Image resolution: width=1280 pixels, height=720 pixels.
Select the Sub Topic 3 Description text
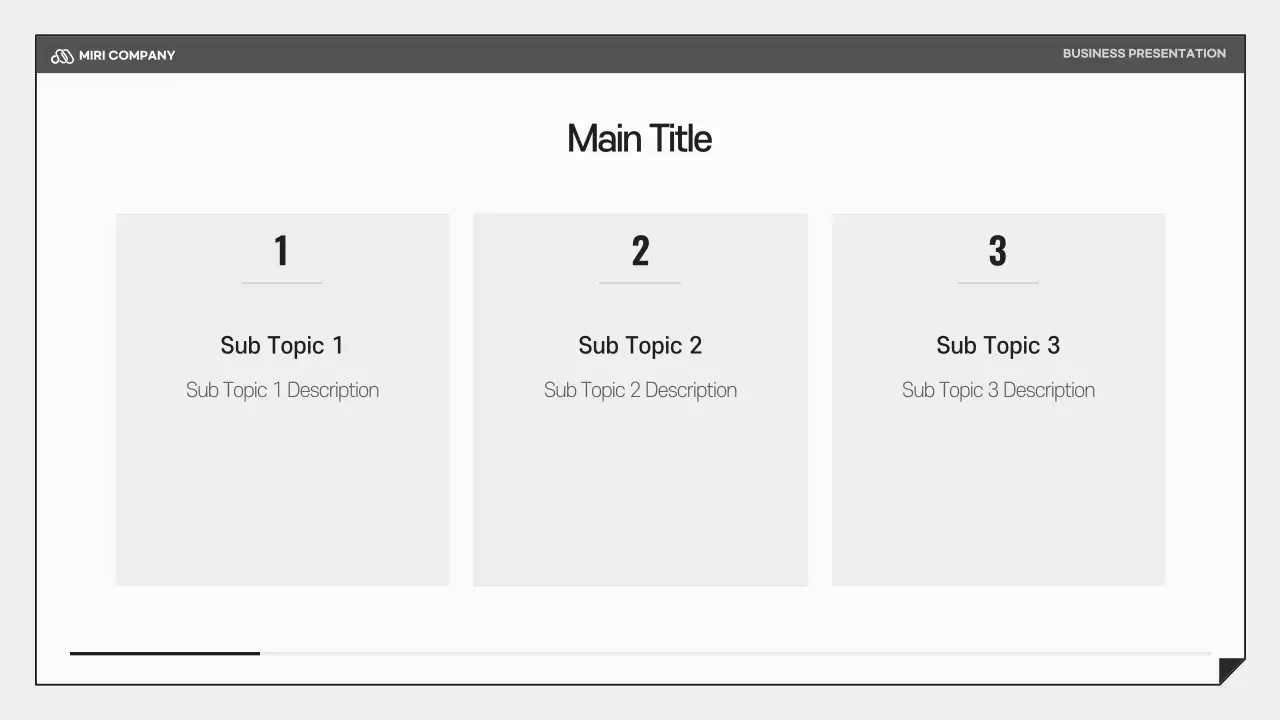click(998, 390)
